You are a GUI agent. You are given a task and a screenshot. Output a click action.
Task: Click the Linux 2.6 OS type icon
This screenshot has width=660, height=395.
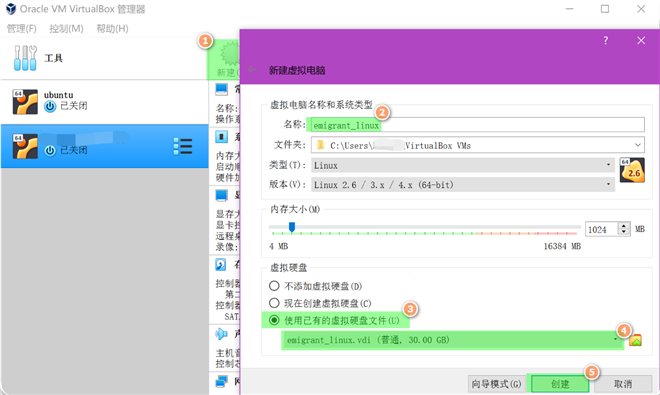click(x=632, y=171)
